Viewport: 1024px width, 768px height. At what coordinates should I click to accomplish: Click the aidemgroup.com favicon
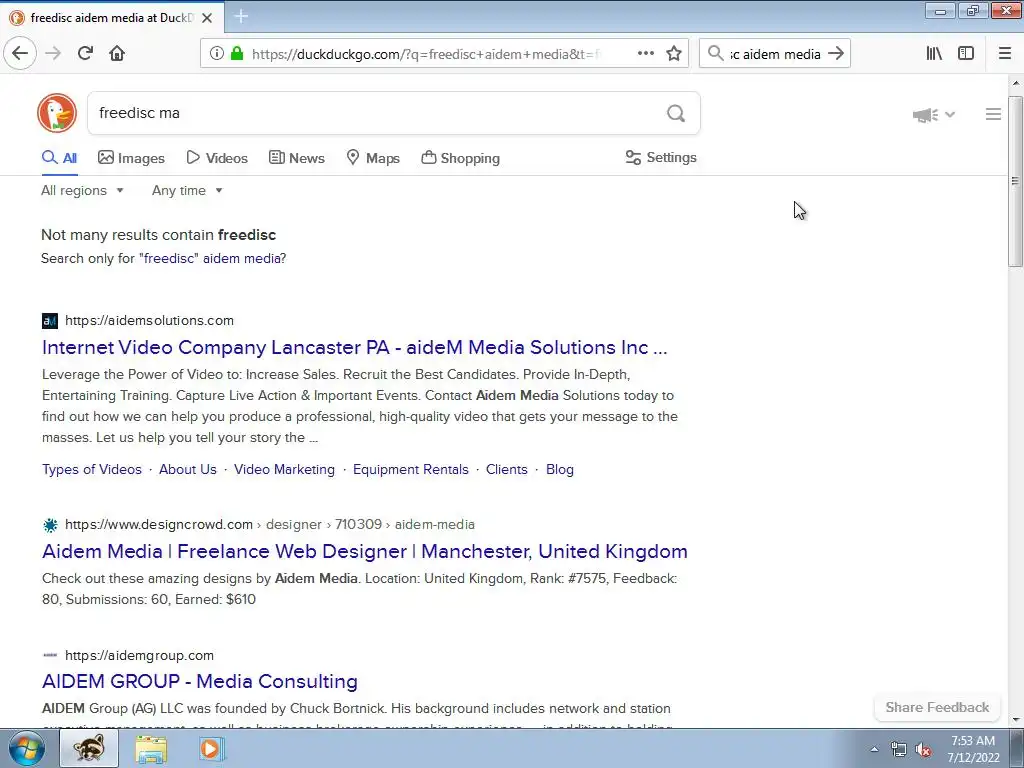coord(50,655)
